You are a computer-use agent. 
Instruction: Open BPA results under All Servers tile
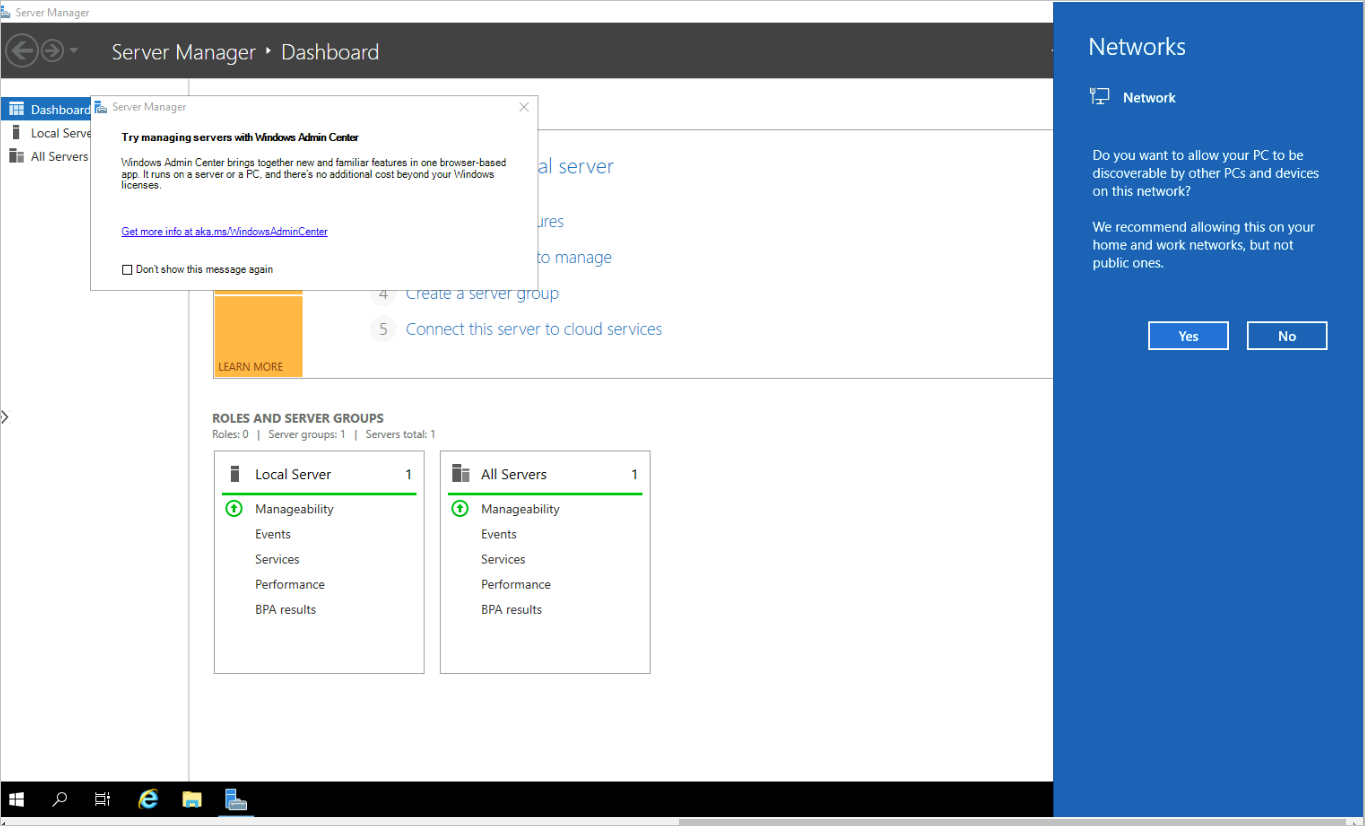tap(511, 609)
